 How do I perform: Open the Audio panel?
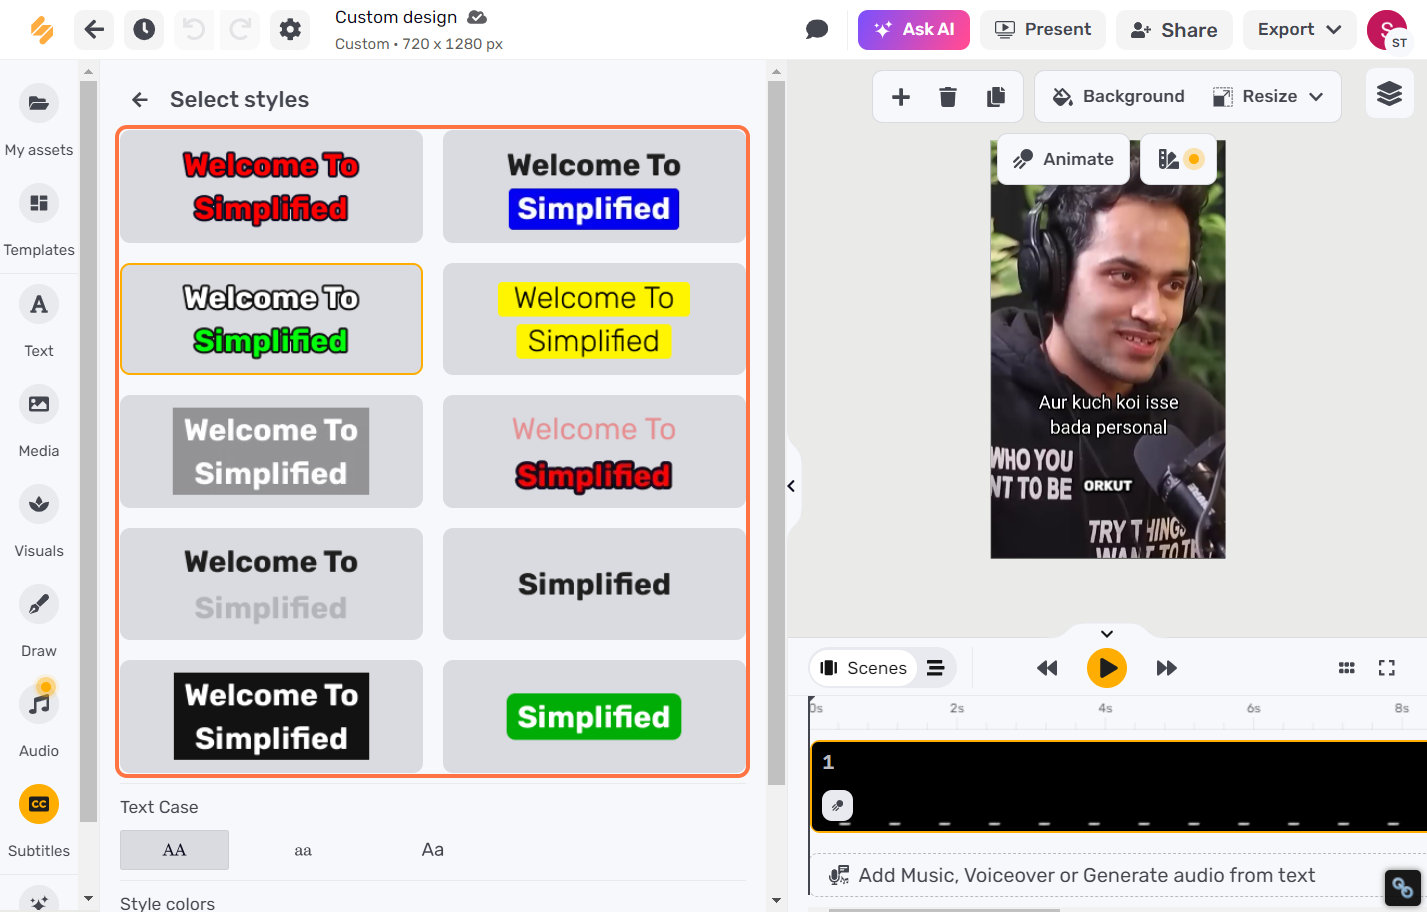point(39,722)
